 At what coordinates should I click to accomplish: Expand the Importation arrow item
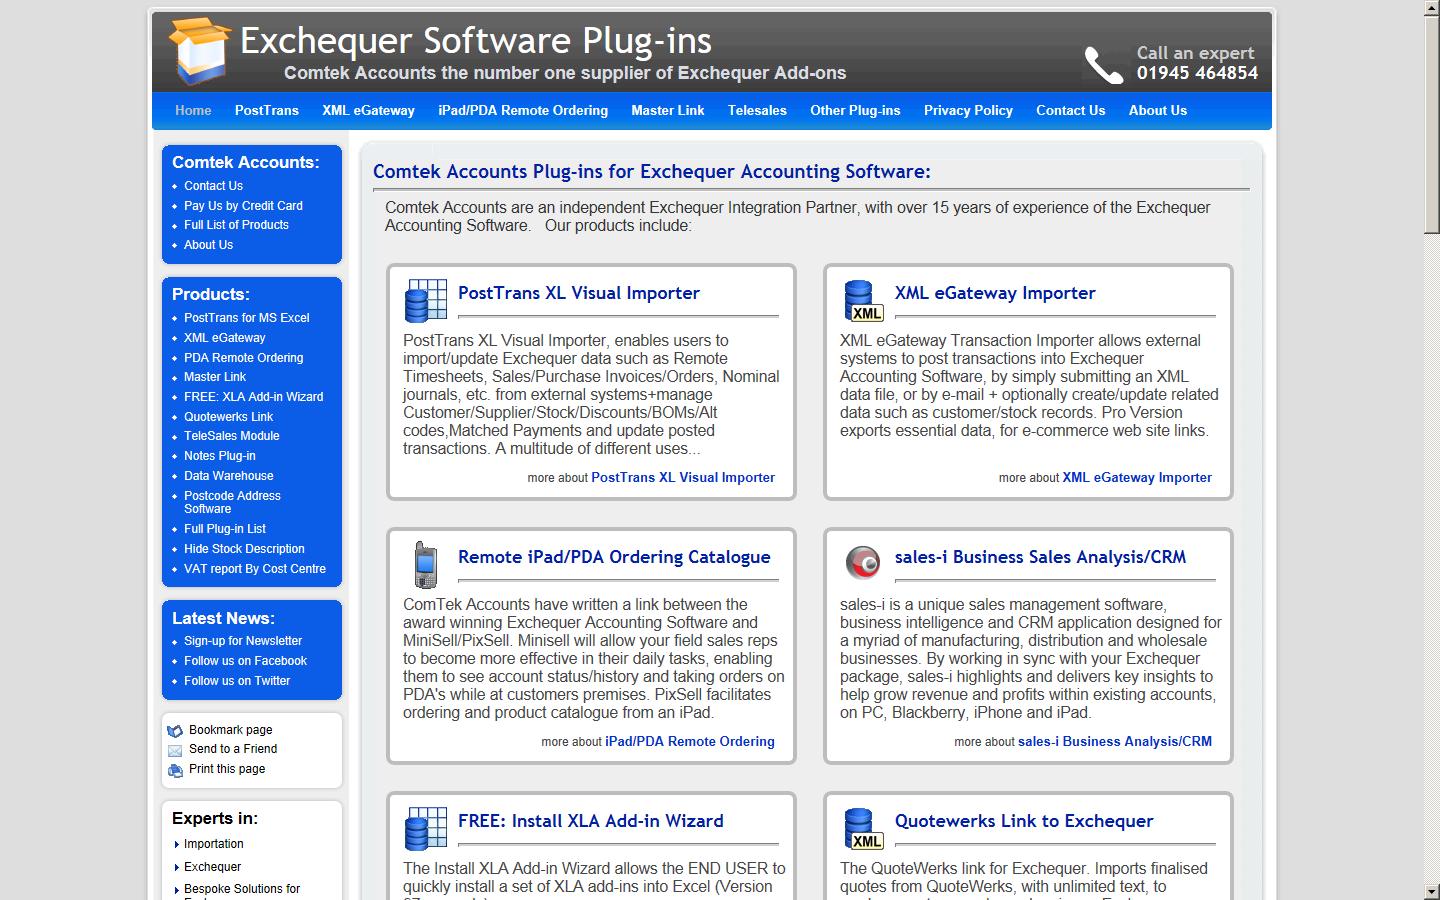pos(178,845)
